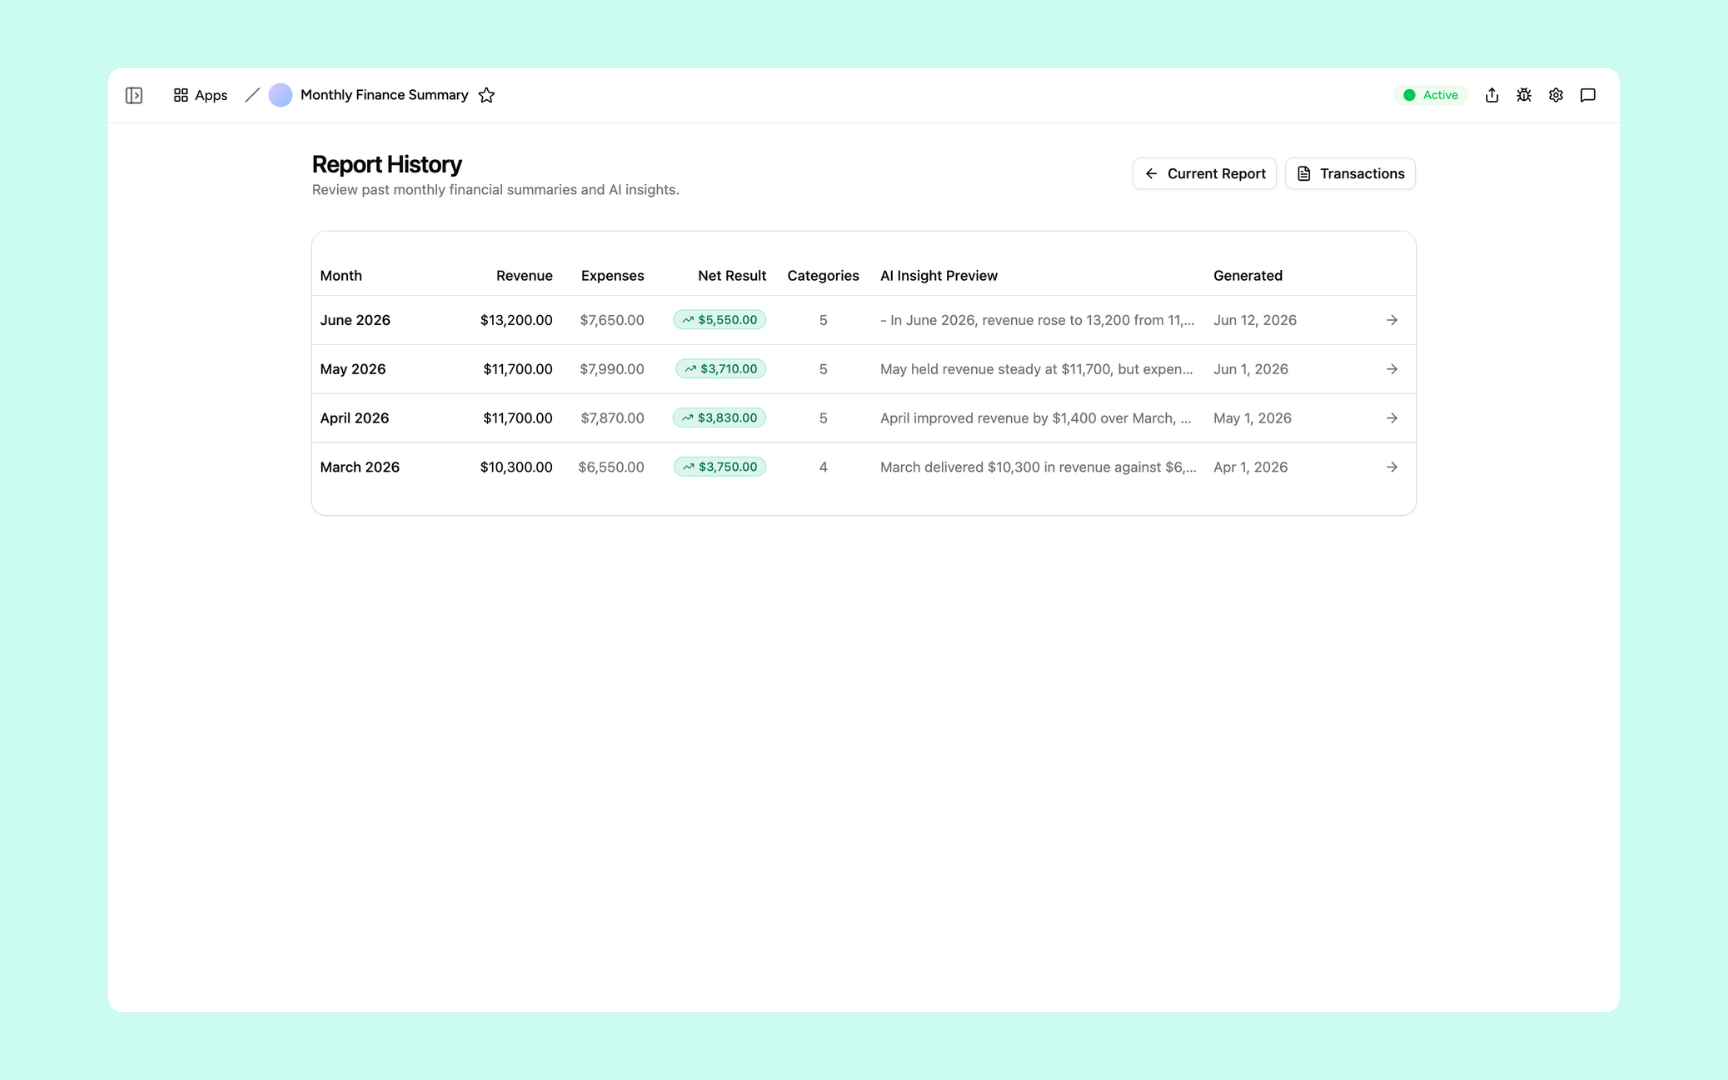Viewport: 1728px width, 1080px height.
Task: Open the settings gear icon
Action: tap(1556, 95)
